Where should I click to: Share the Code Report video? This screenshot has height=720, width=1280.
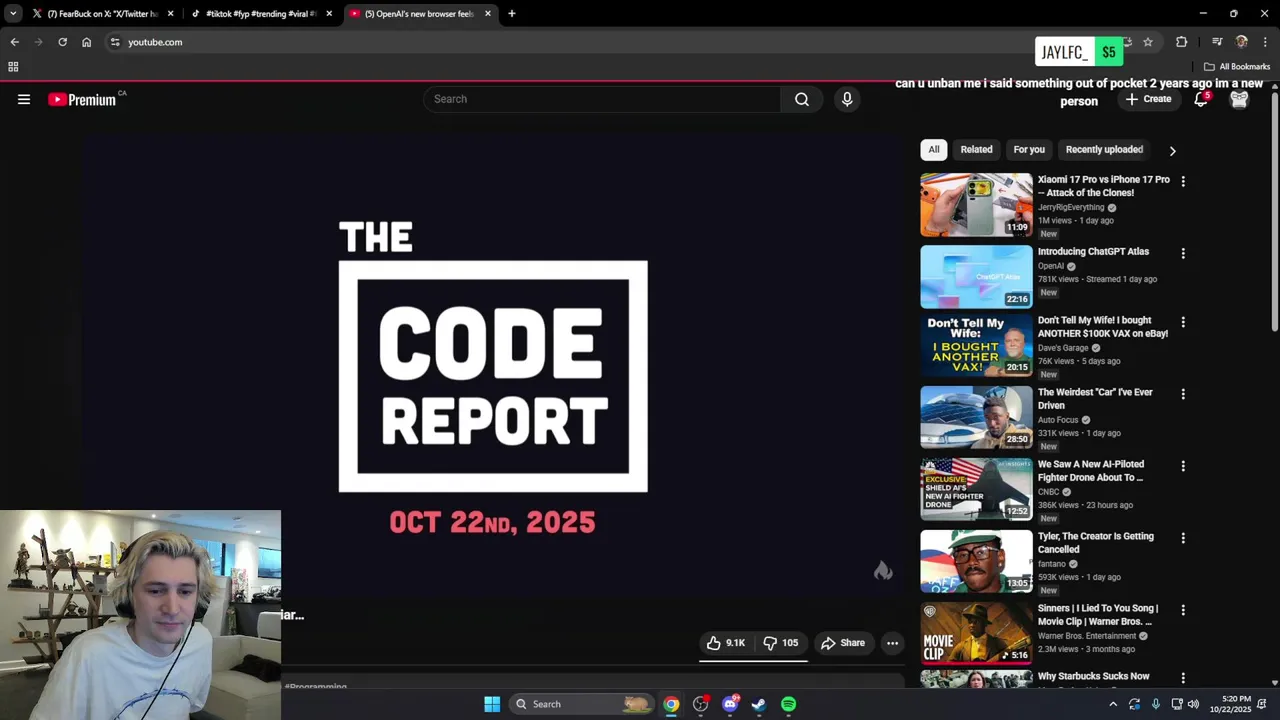pos(843,643)
